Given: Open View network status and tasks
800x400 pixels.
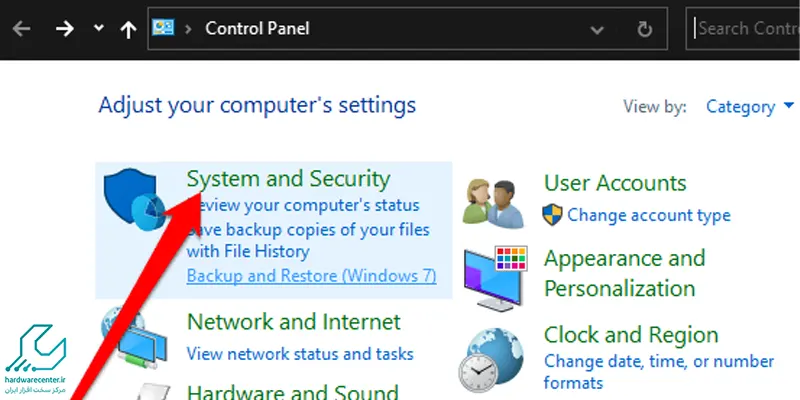Looking at the screenshot, I should tap(300, 353).
